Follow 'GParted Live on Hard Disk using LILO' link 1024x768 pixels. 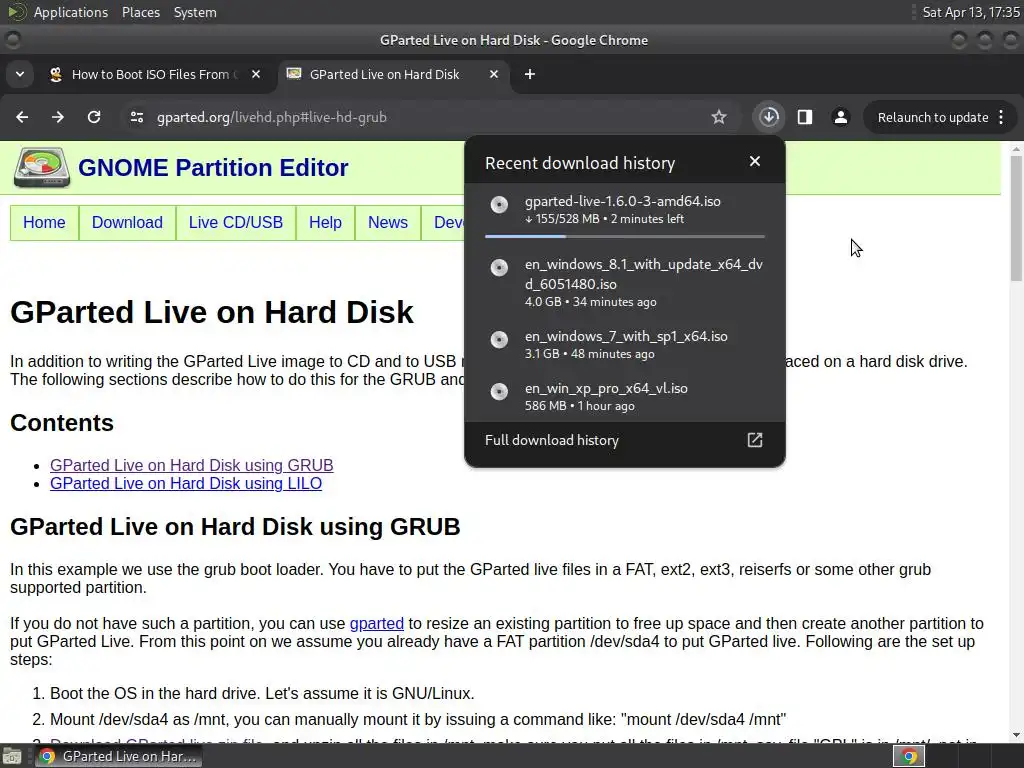point(186,483)
